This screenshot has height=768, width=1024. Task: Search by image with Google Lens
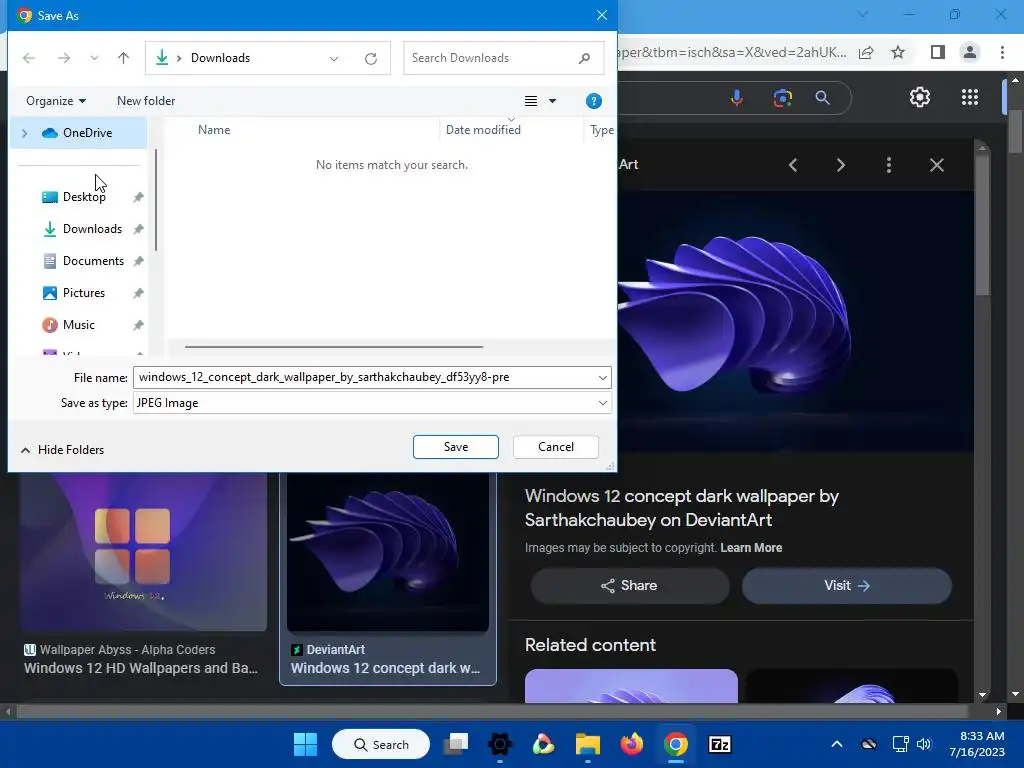tap(782, 98)
